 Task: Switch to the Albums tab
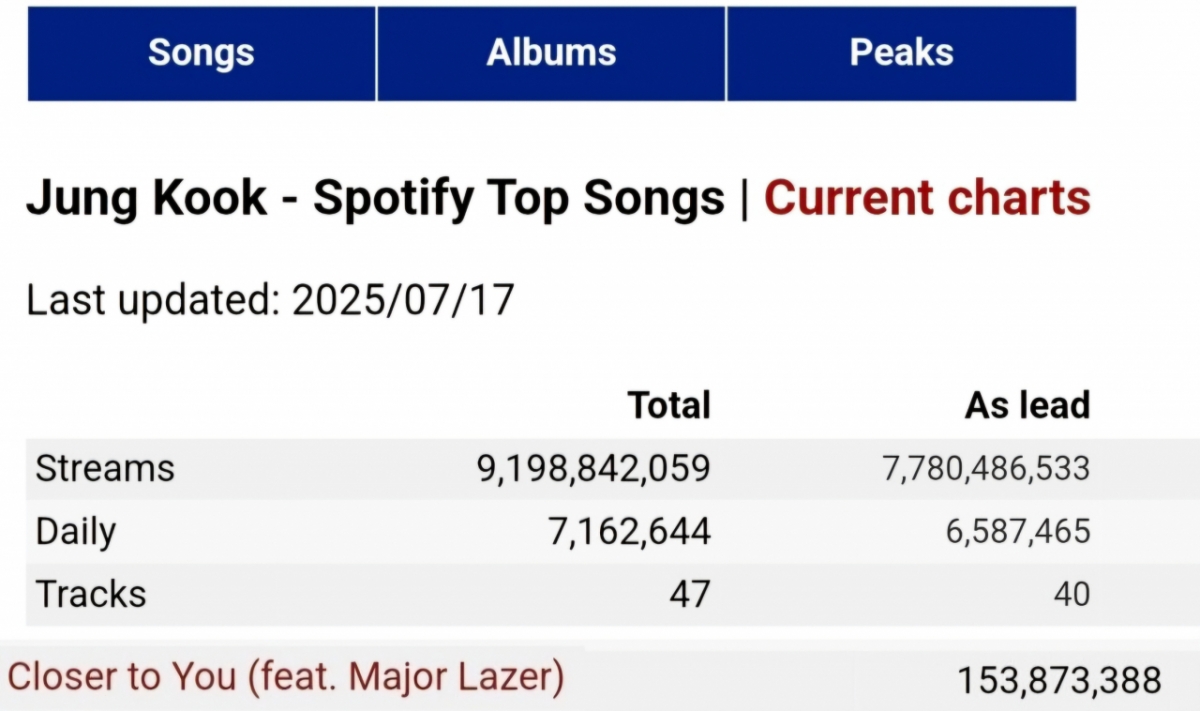pos(551,53)
